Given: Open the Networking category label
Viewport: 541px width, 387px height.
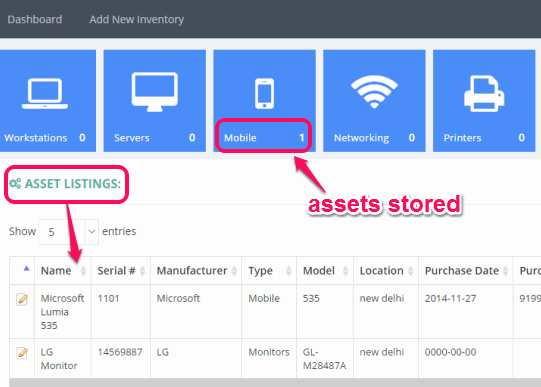Looking at the screenshot, I should coord(361,138).
